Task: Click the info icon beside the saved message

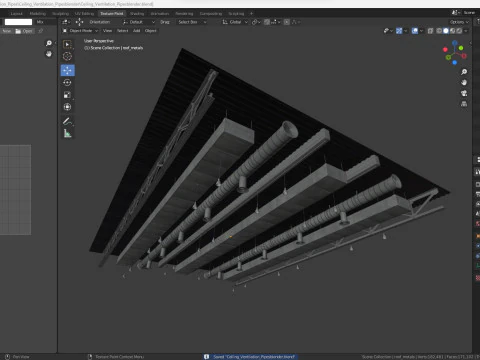Action: pyautogui.click(x=206, y=357)
